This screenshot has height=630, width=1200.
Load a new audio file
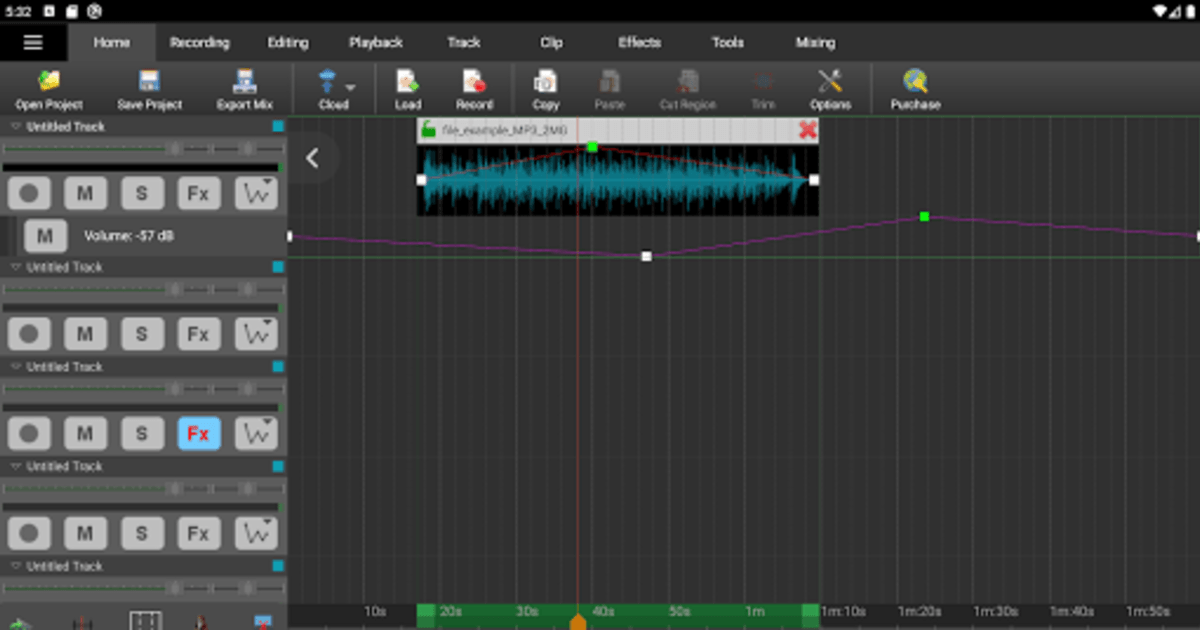[x=406, y=88]
